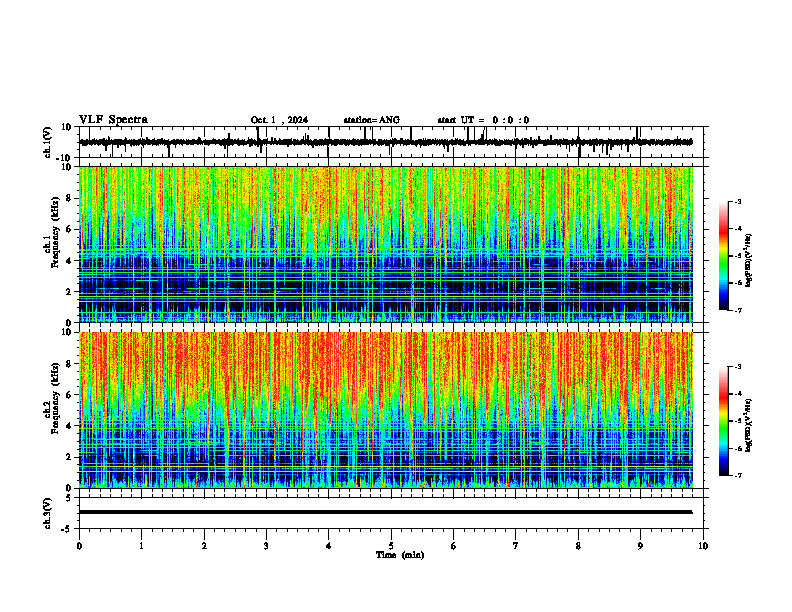Click the "8" kHz tick on ch.1 axis
Image resolution: width=792 pixels, height=612 pixels.
[x=69, y=198]
